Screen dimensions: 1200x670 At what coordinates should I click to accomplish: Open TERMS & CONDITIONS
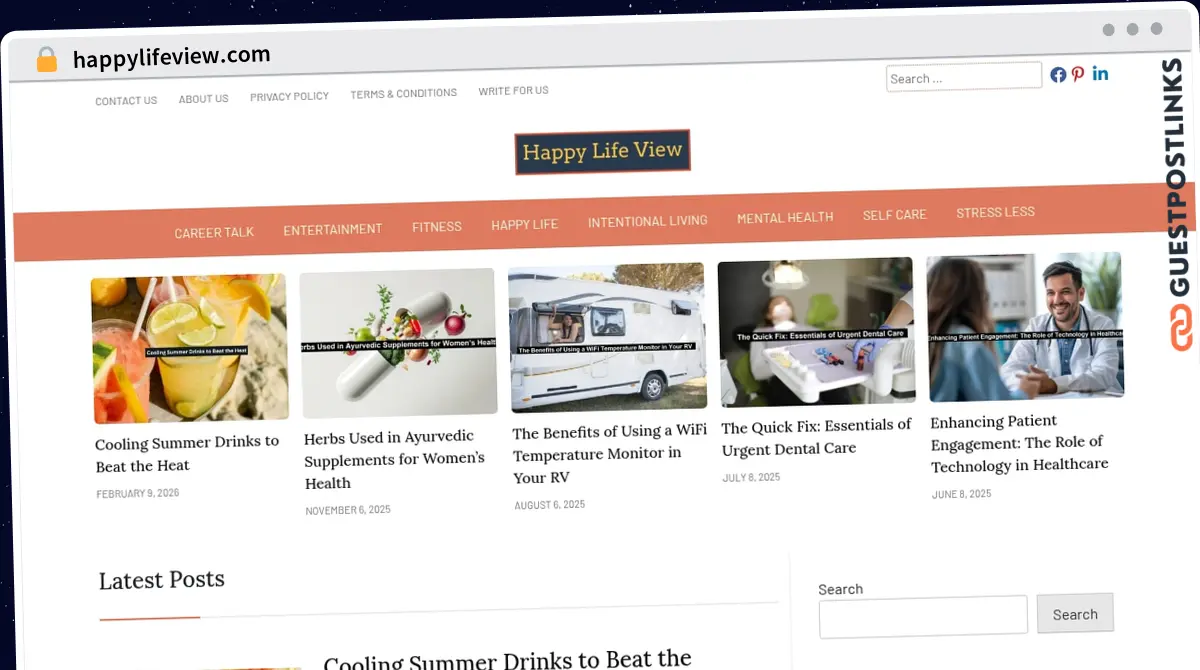403,93
